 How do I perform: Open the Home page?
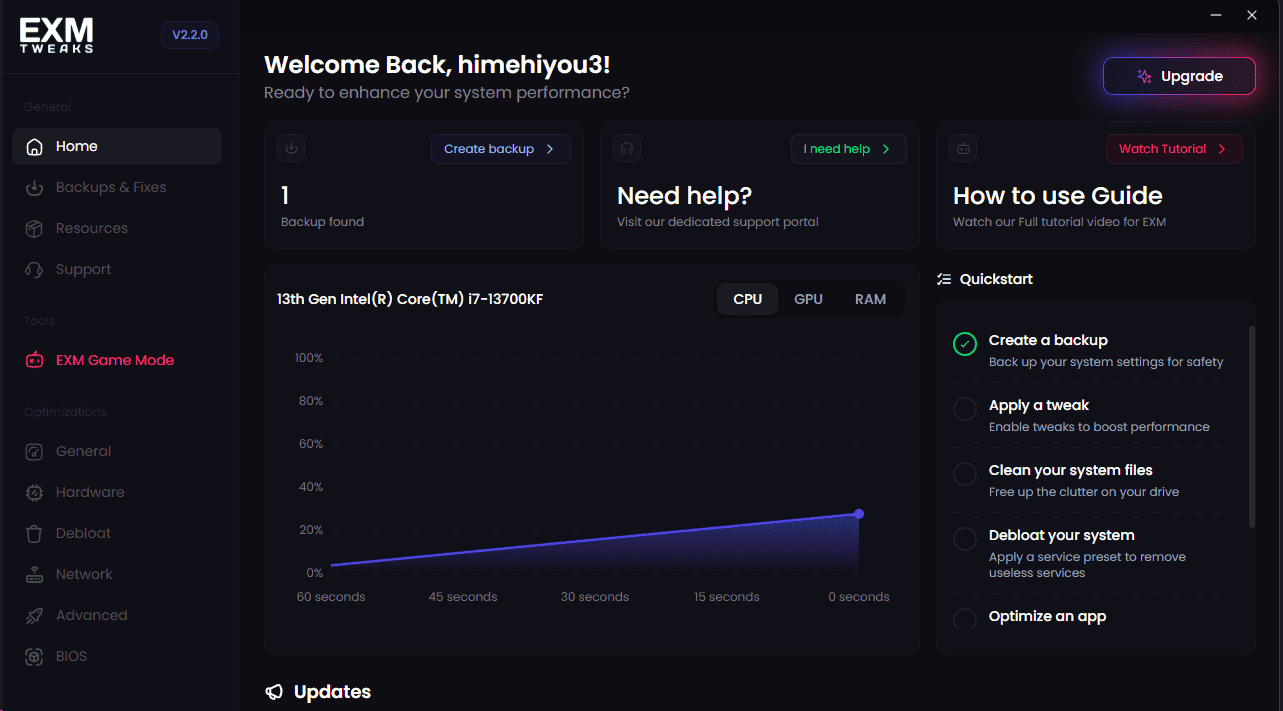(x=117, y=146)
